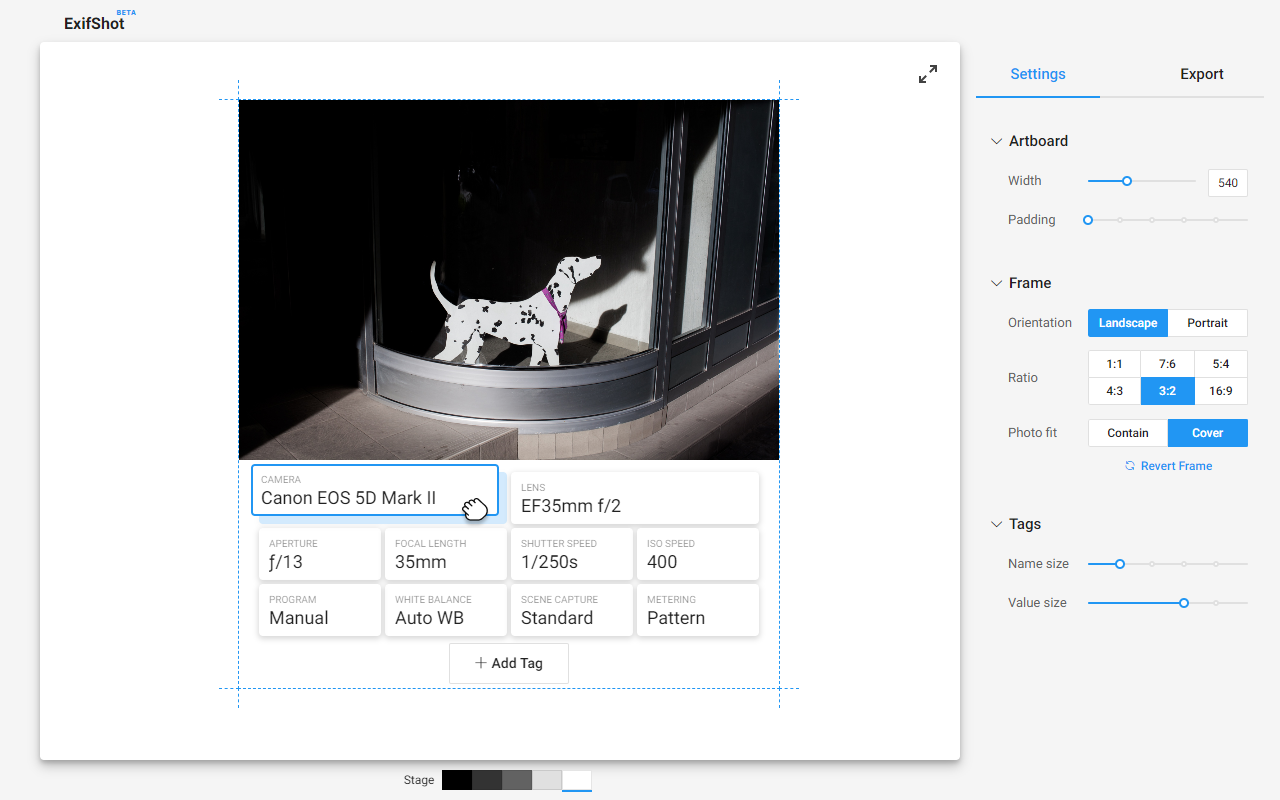This screenshot has width=1280, height=800.
Task: Click the Shutter Speed tag 1/250s
Action: 571,554
